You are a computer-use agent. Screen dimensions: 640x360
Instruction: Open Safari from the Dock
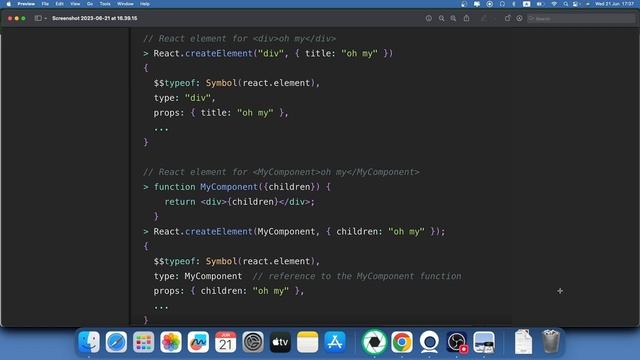pos(116,342)
